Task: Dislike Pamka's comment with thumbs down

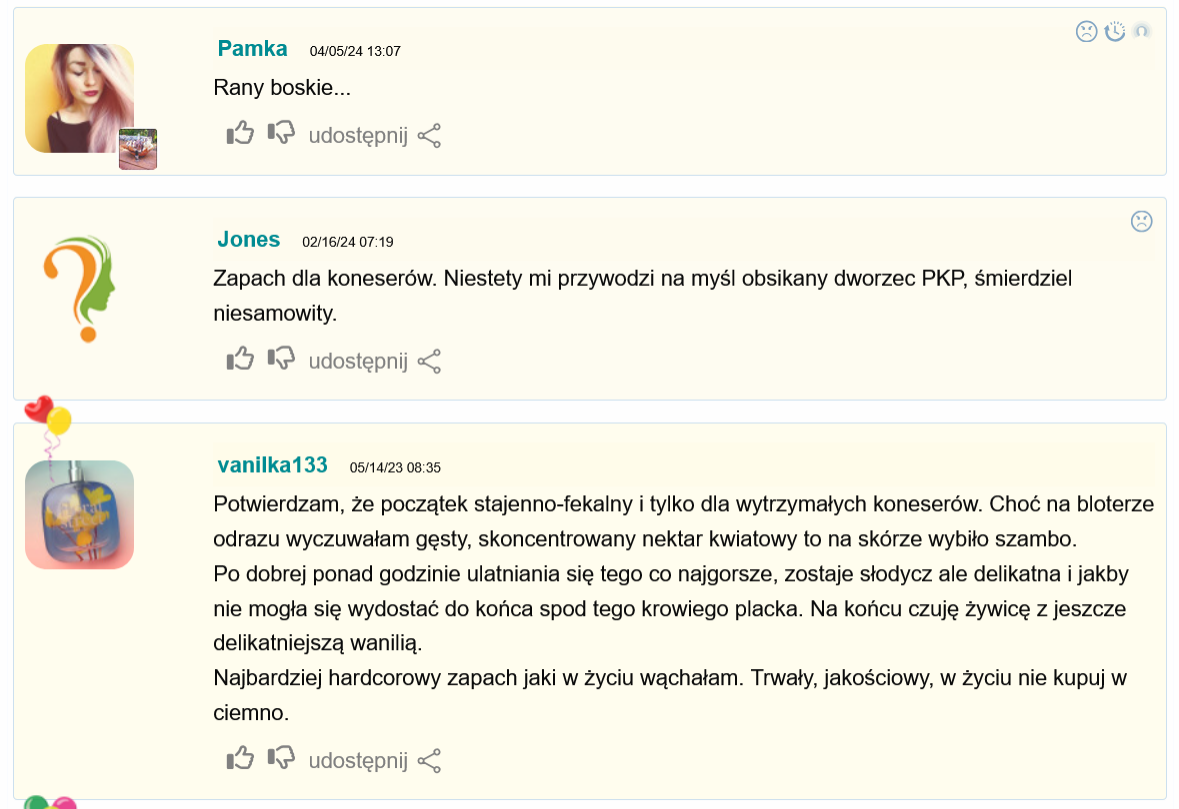Action: point(281,133)
